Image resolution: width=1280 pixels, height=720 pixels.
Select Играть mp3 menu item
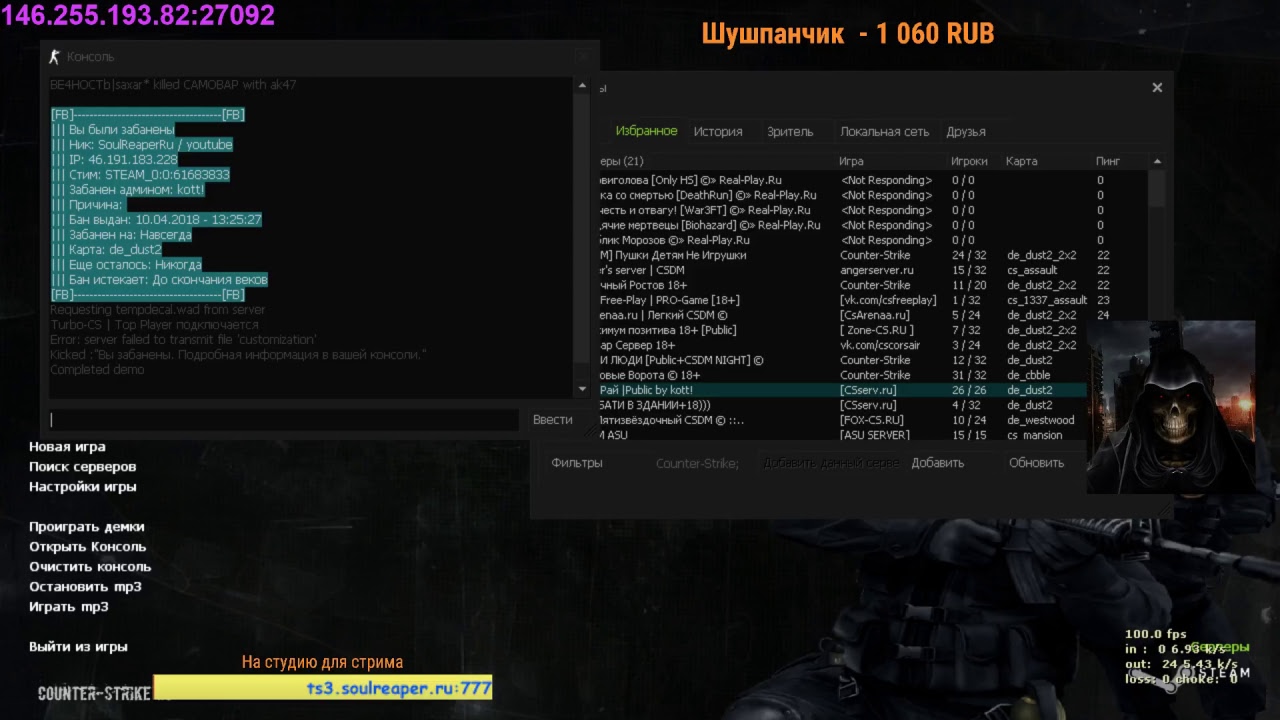[x=68, y=607]
